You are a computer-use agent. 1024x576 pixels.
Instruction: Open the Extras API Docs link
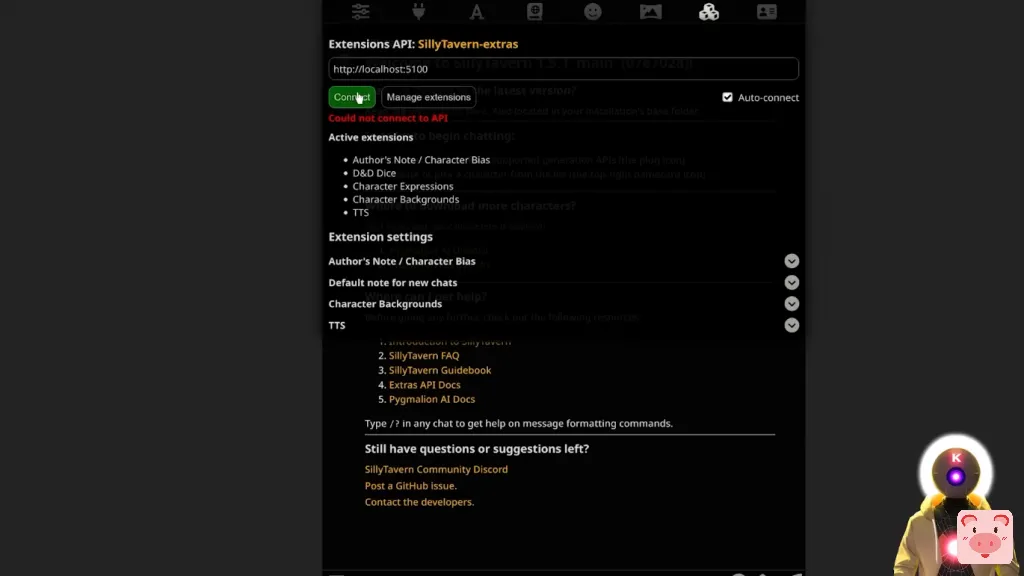424,385
